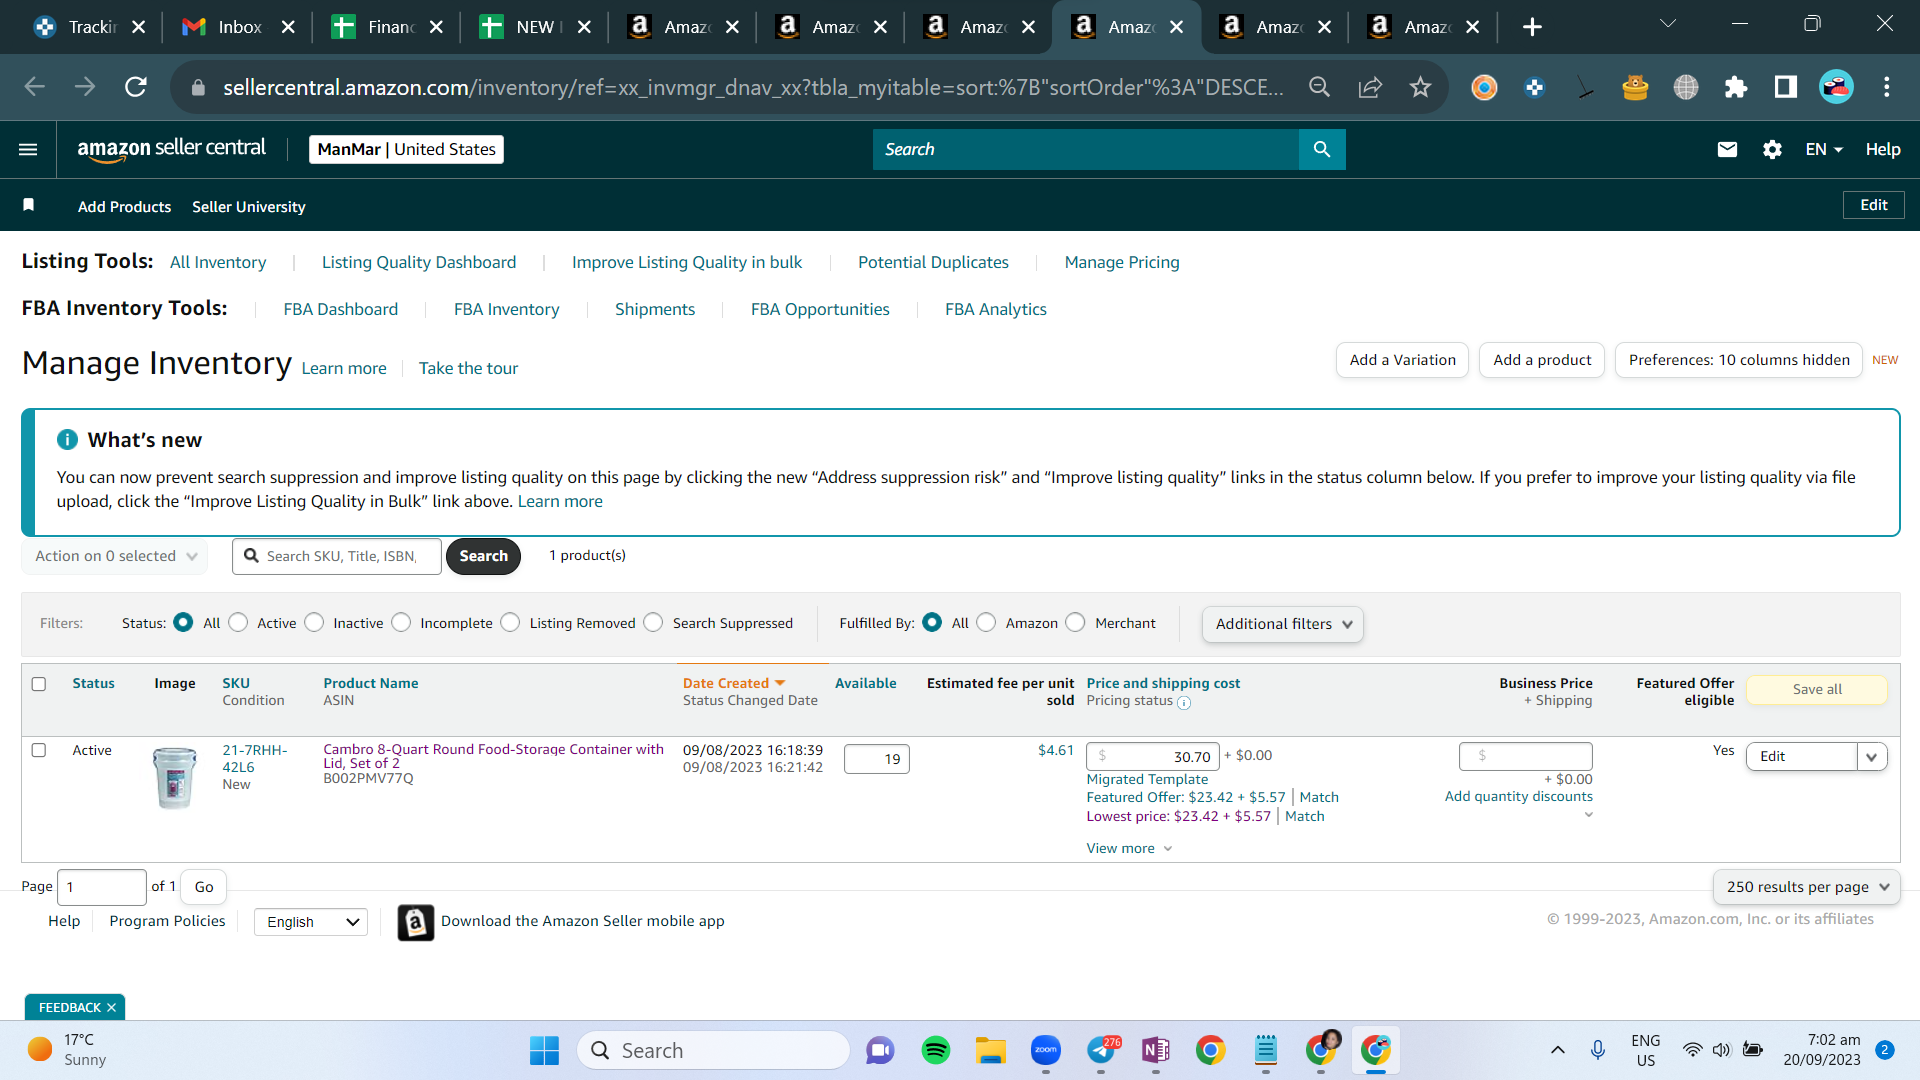Close the FEEDBACK tab with its X
1920x1080 pixels.
pyautogui.click(x=111, y=1007)
